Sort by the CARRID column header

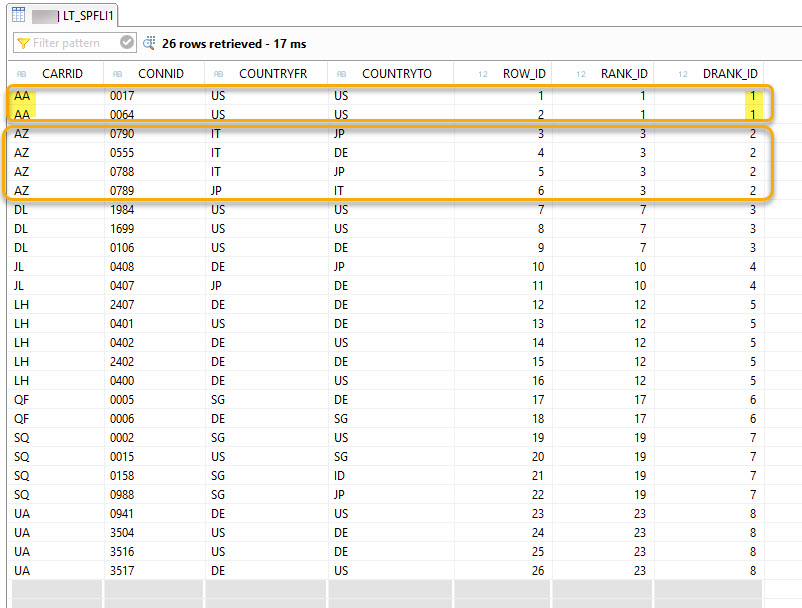pyautogui.click(x=62, y=74)
